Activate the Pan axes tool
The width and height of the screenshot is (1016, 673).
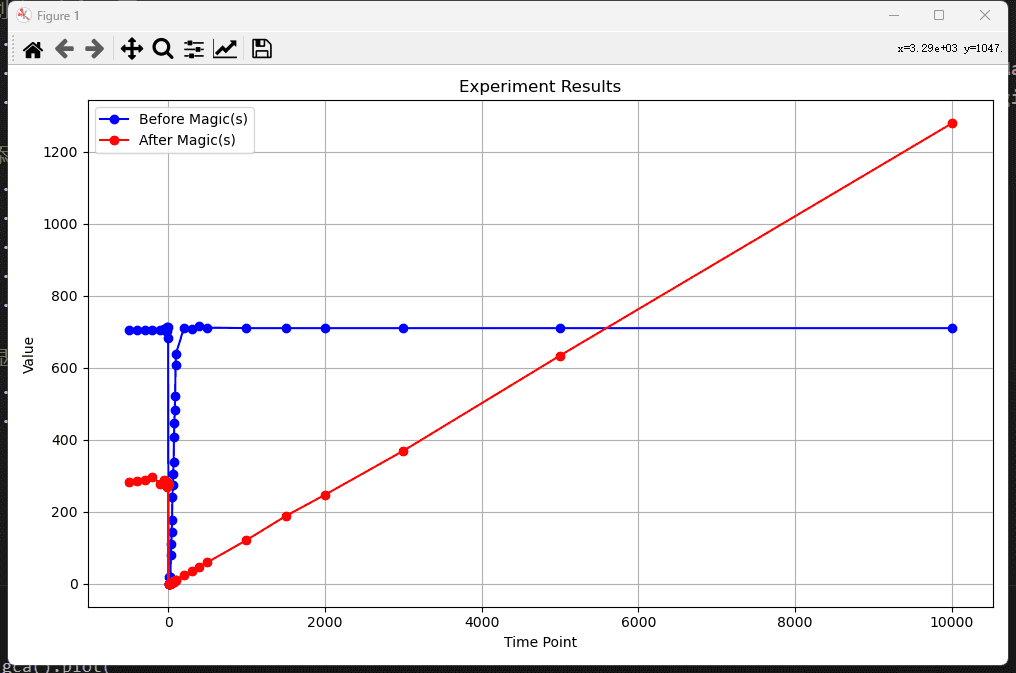pos(132,49)
